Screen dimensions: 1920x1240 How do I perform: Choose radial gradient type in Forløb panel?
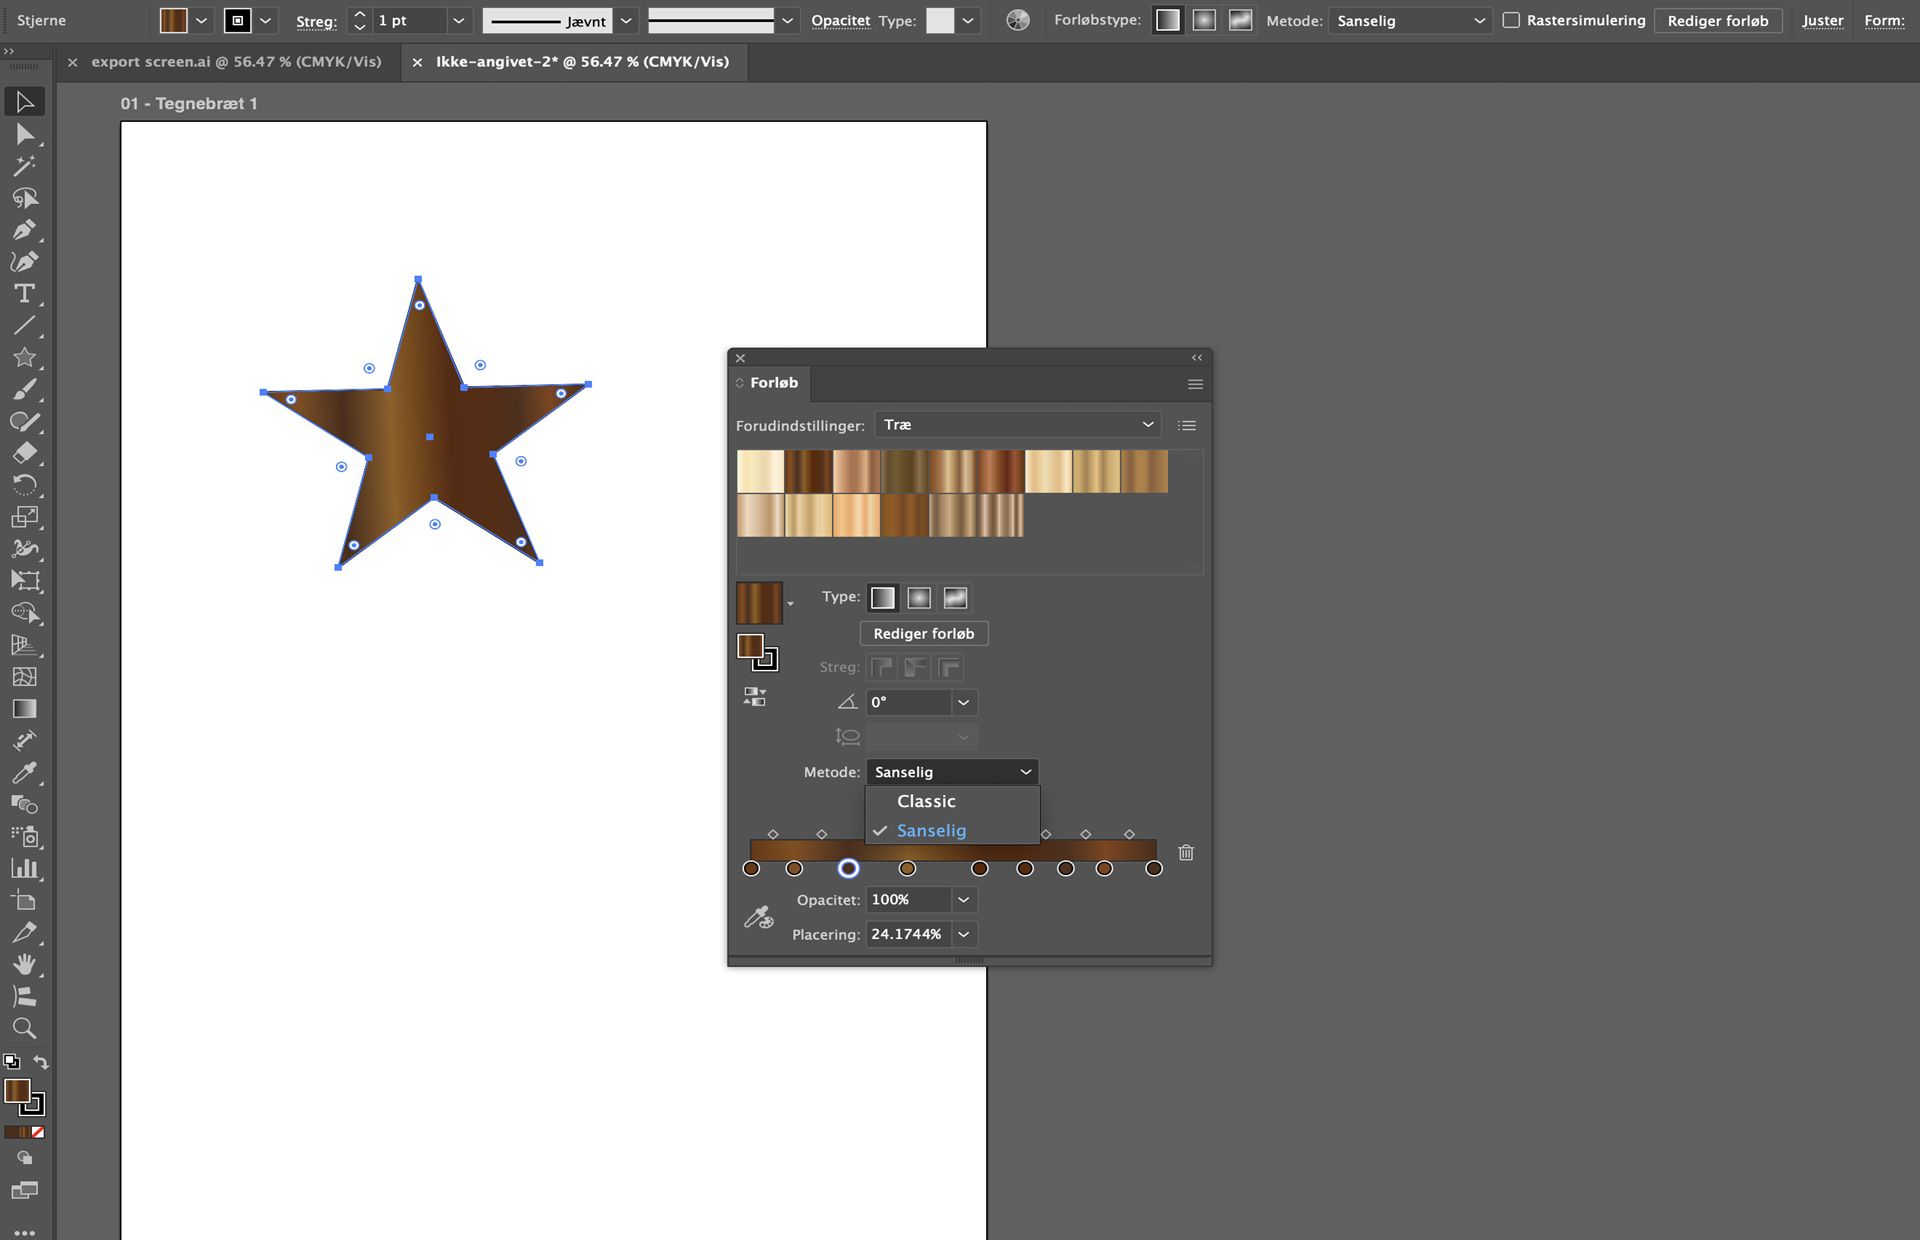click(x=919, y=598)
